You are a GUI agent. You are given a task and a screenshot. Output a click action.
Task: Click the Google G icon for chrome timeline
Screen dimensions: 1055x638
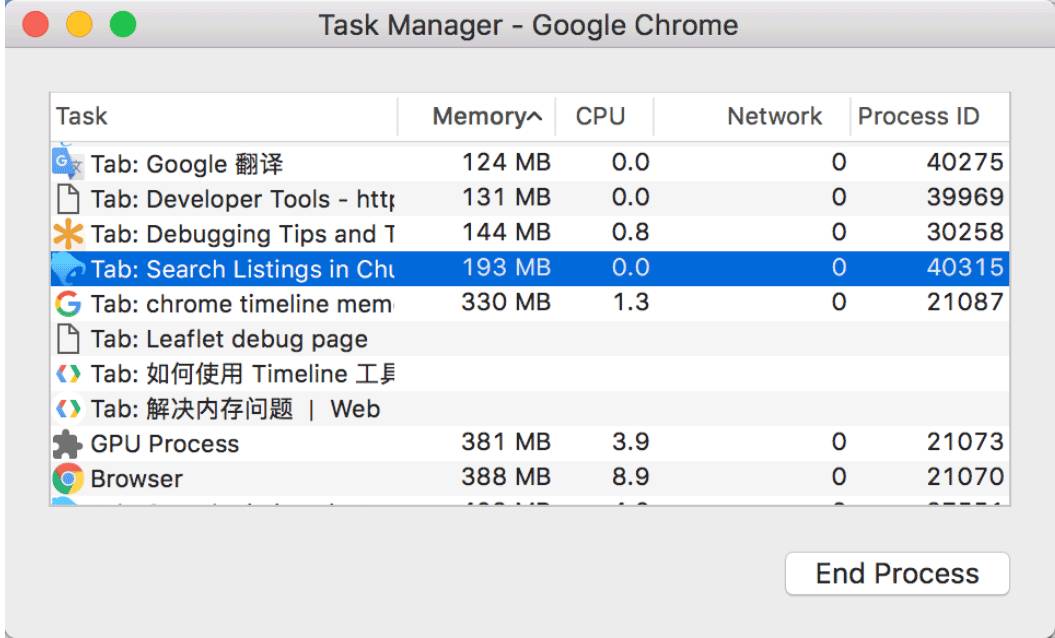click(x=66, y=304)
